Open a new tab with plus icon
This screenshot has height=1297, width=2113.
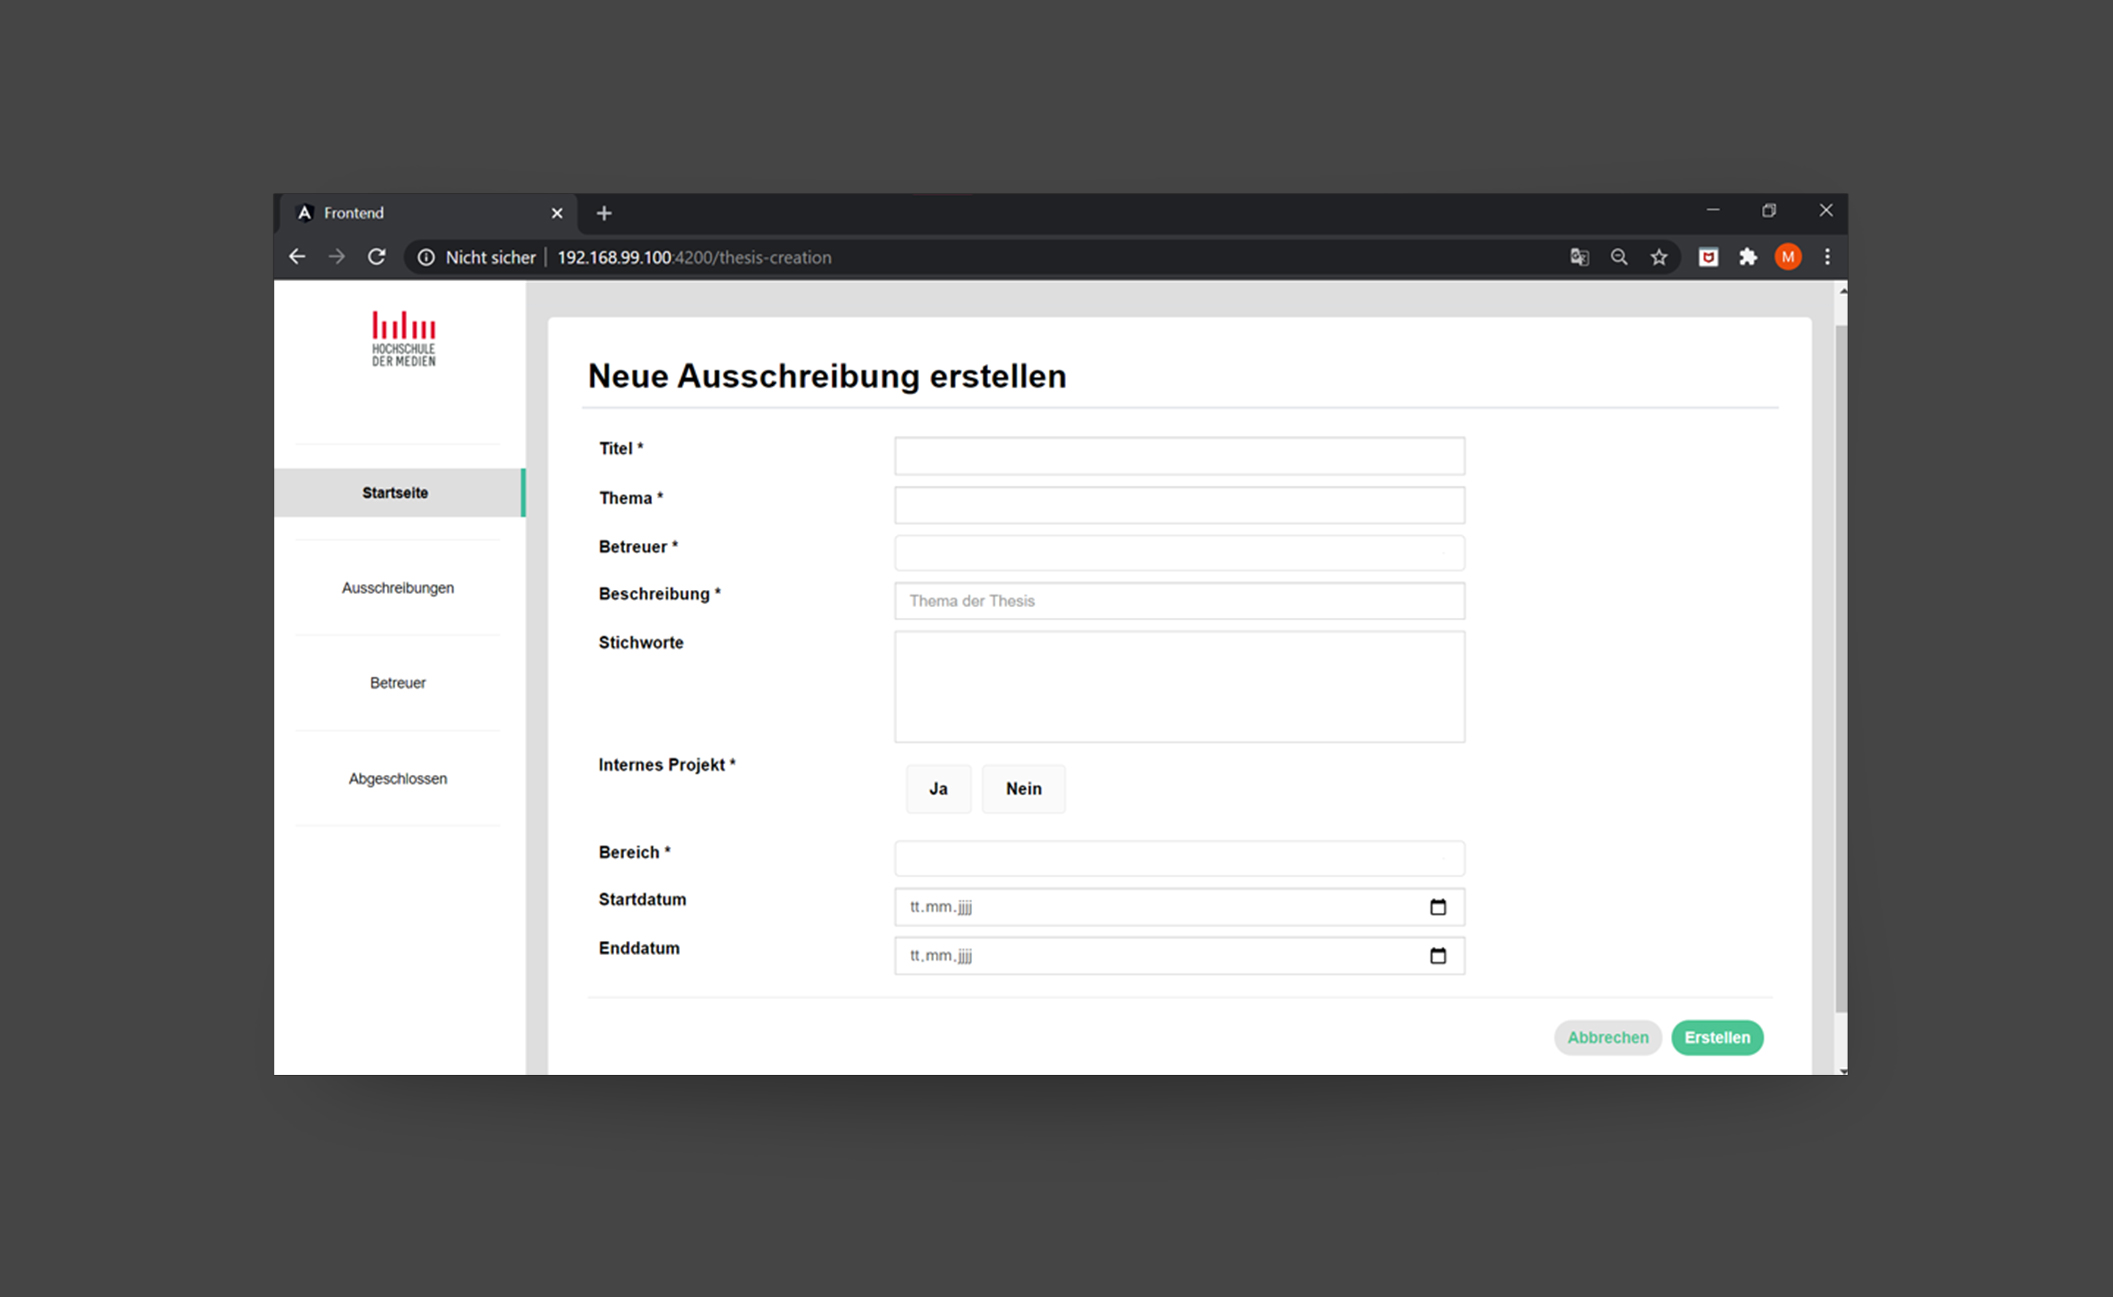click(604, 213)
